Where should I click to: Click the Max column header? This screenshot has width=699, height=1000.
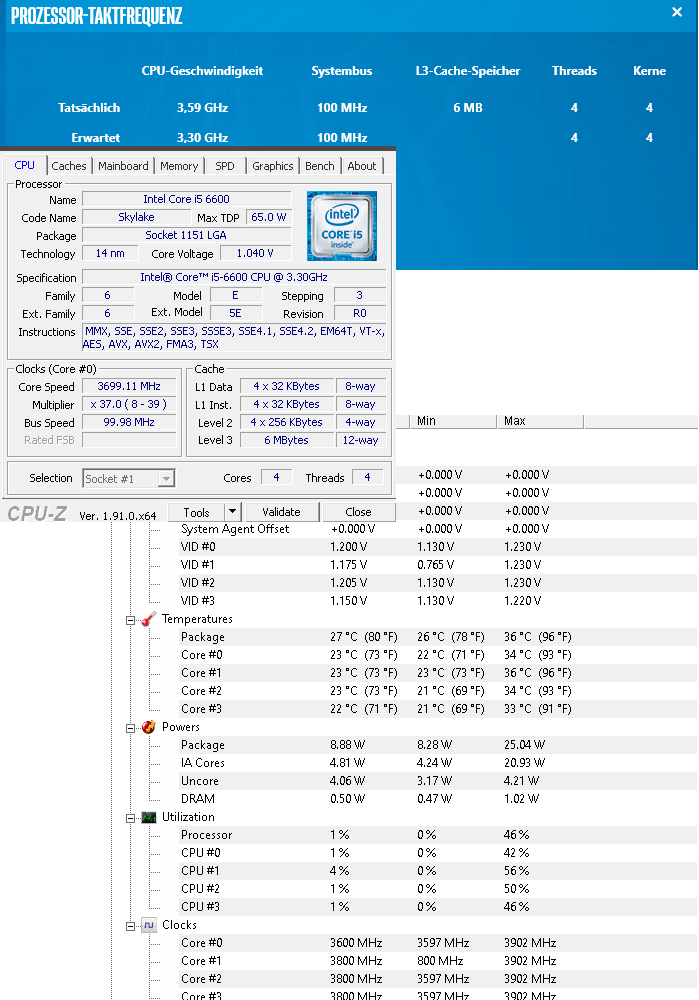(x=540, y=421)
